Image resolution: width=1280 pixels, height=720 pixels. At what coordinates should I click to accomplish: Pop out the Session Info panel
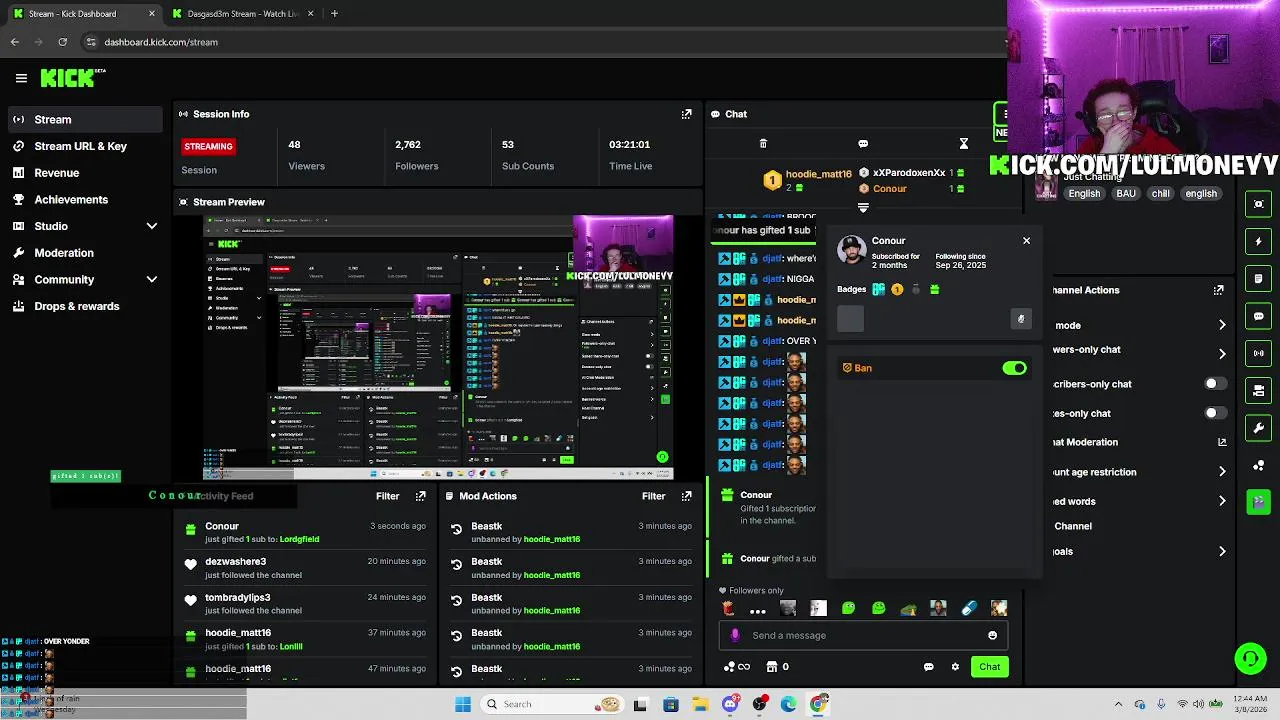point(686,114)
